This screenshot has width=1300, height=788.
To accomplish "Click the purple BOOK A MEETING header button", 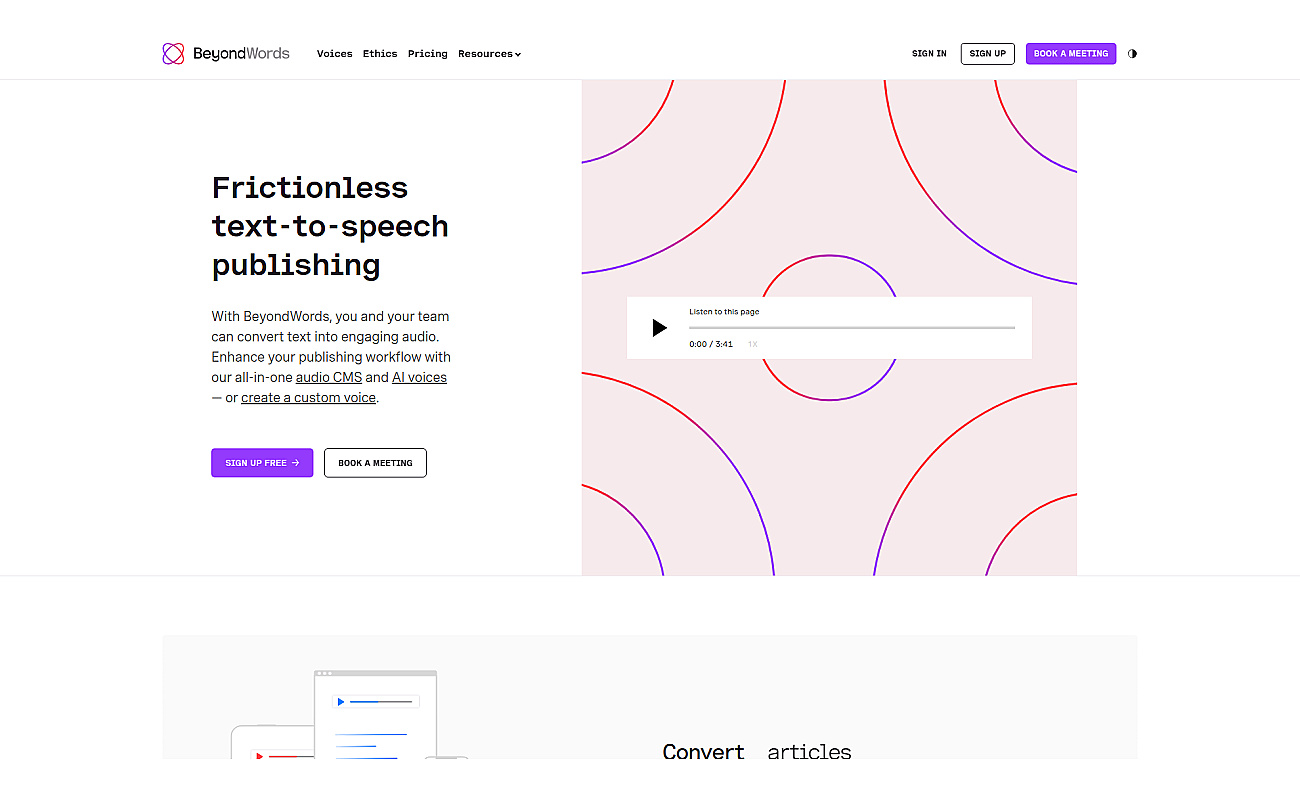I will [x=1071, y=54].
